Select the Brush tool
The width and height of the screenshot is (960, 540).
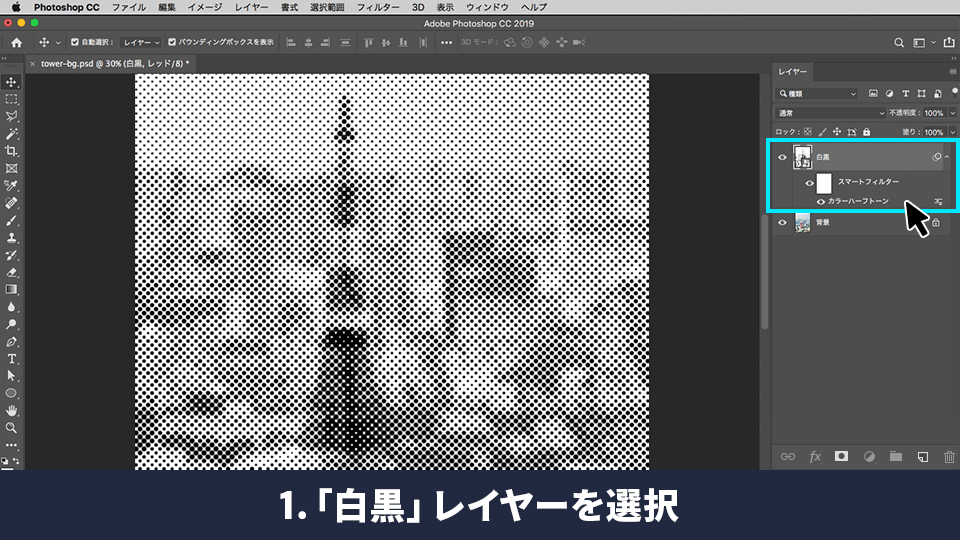pos(11,220)
